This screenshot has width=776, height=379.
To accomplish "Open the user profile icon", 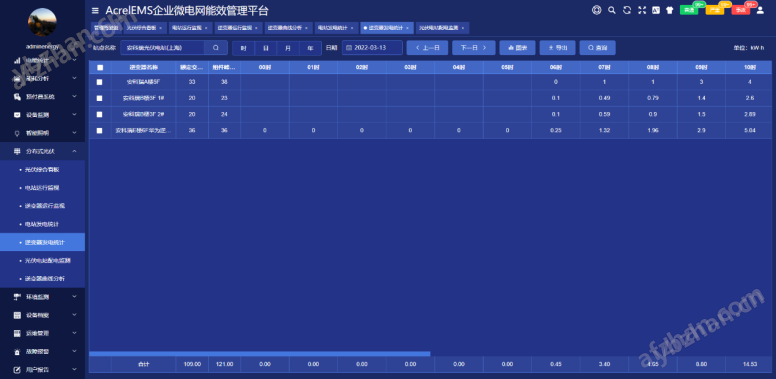I will pyautogui.click(x=760, y=10).
